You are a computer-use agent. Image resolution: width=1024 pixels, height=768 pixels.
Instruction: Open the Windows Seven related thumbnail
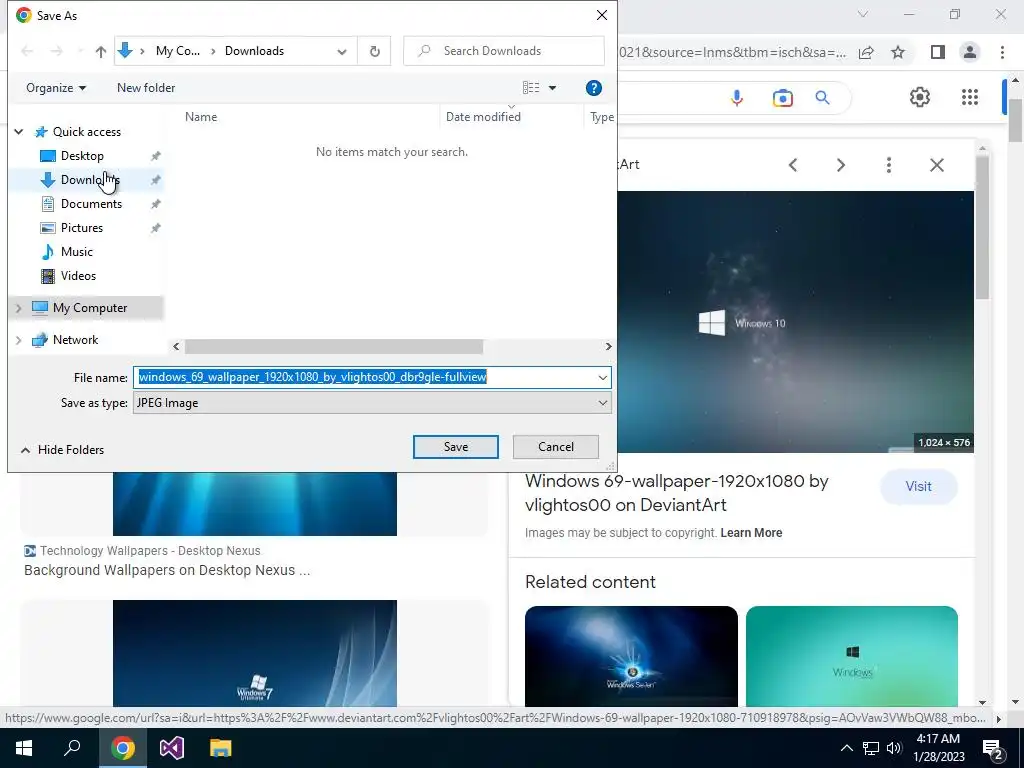[631, 656]
